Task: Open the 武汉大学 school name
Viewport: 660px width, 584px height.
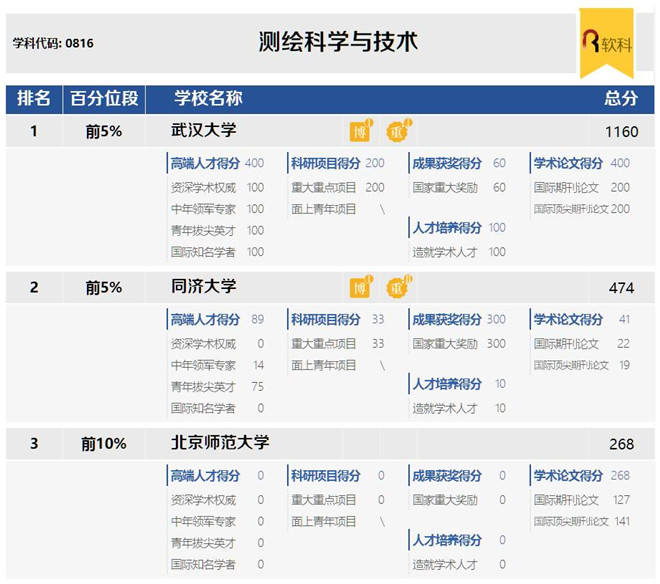Action: 204,130
